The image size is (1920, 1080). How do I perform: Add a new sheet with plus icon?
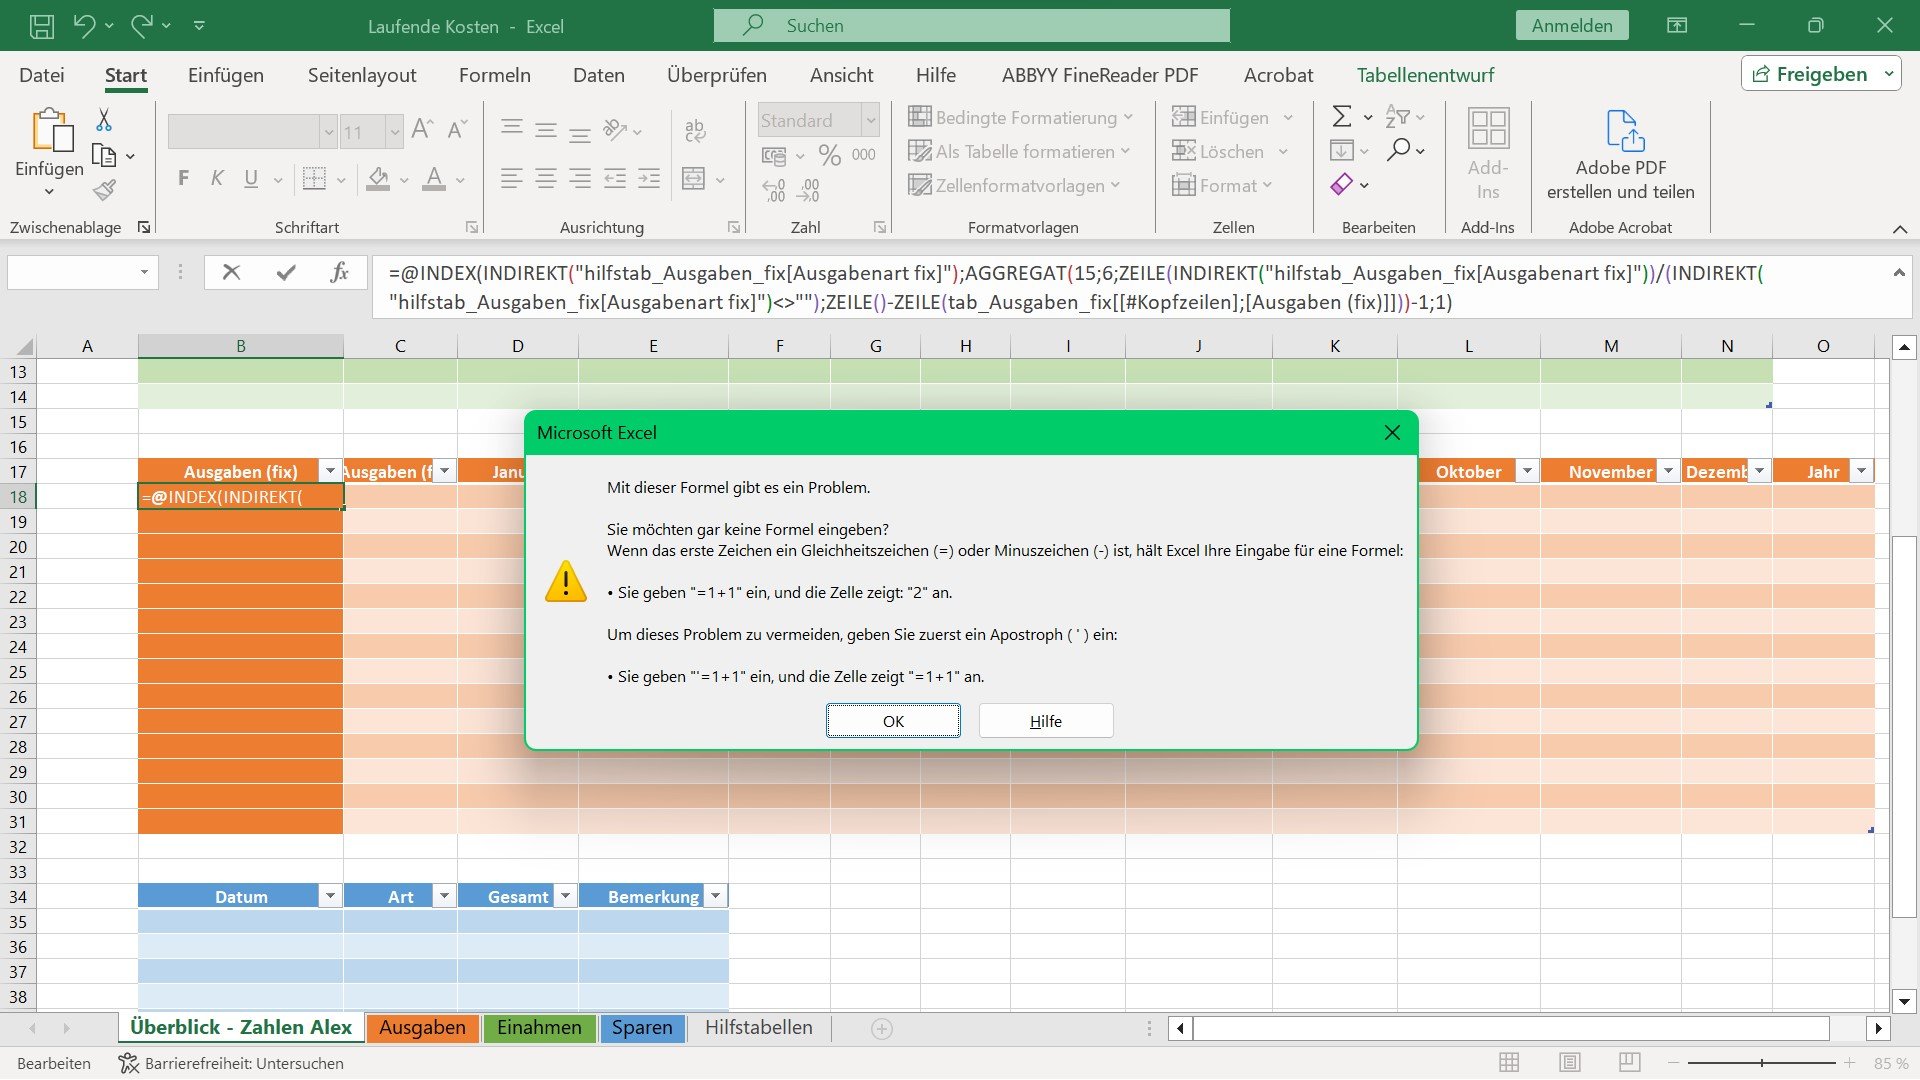click(881, 1029)
